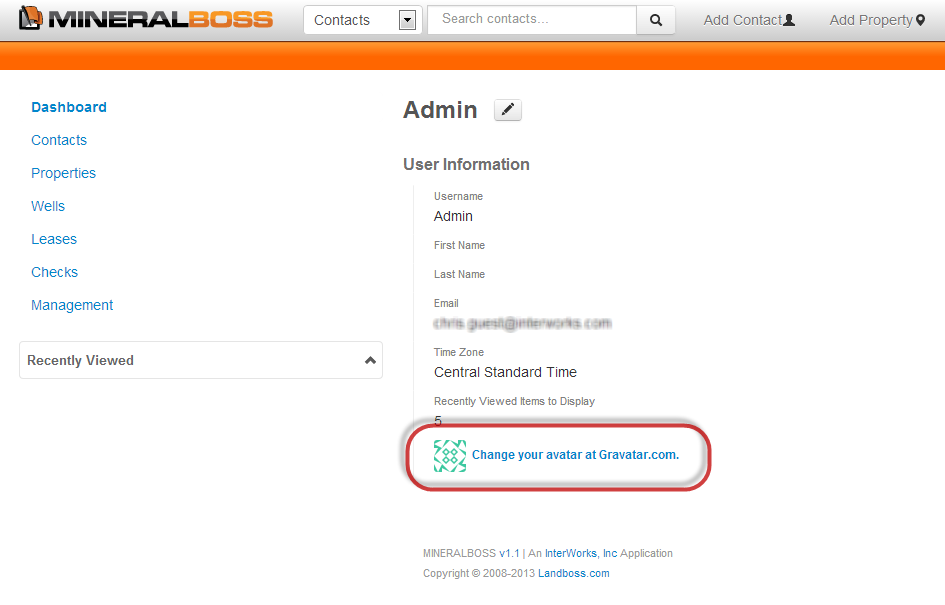
Task: Focus the Search contacts input field
Action: 531,20
